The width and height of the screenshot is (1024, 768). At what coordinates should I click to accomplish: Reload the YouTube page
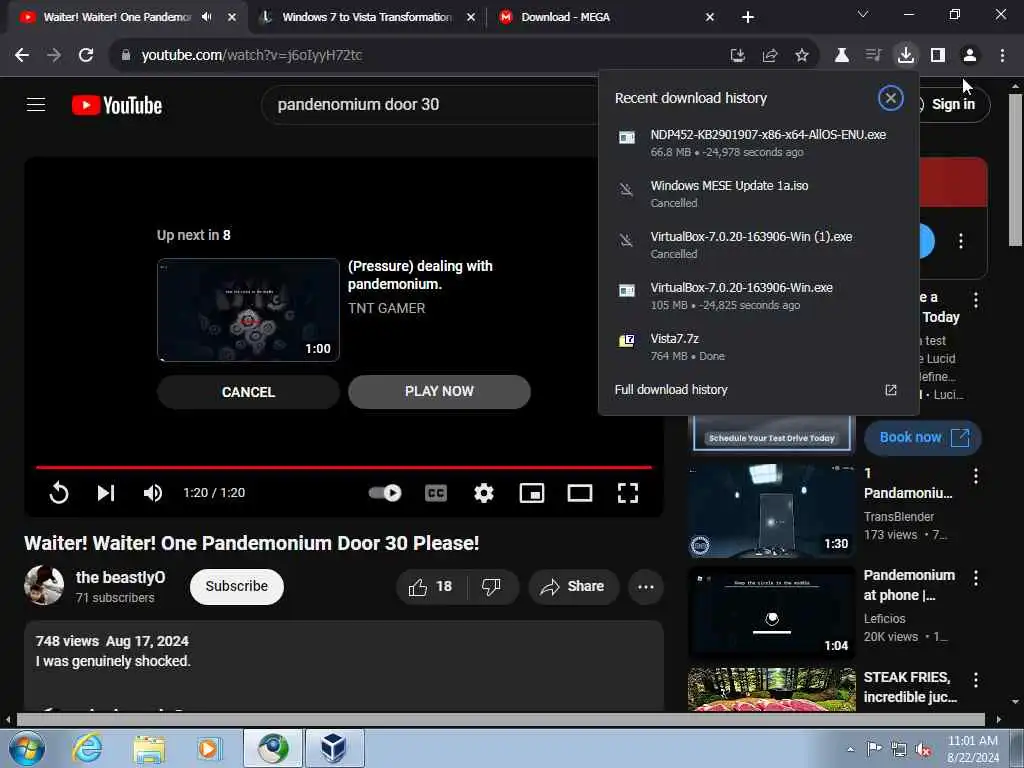[86, 56]
